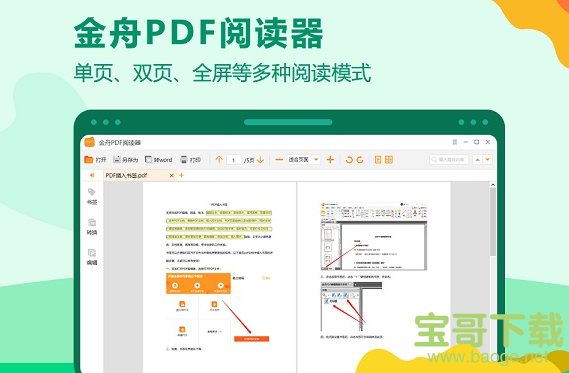Click the page number input box
This screenshot has height=373, width=569.
pos(234,160)
